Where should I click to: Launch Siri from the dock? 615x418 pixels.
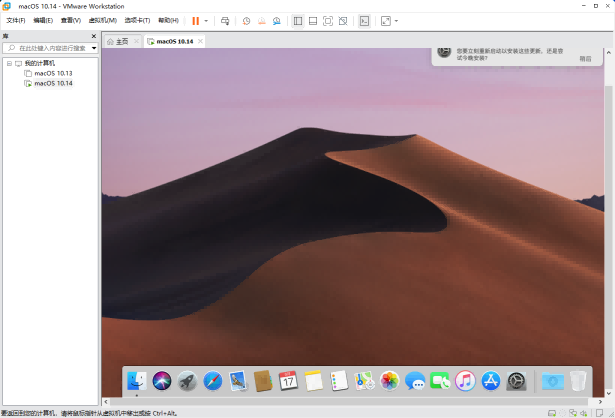coord(162,381)
